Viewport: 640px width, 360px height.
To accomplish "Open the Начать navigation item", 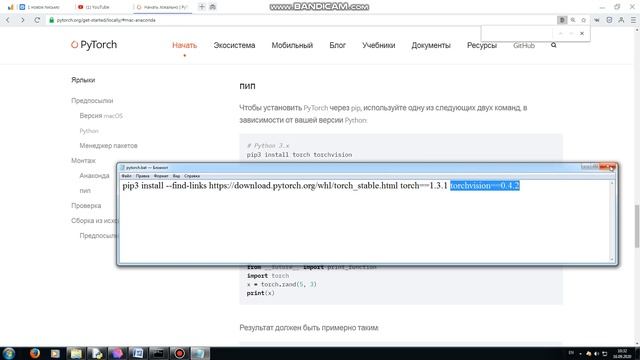I will [184, 45].
